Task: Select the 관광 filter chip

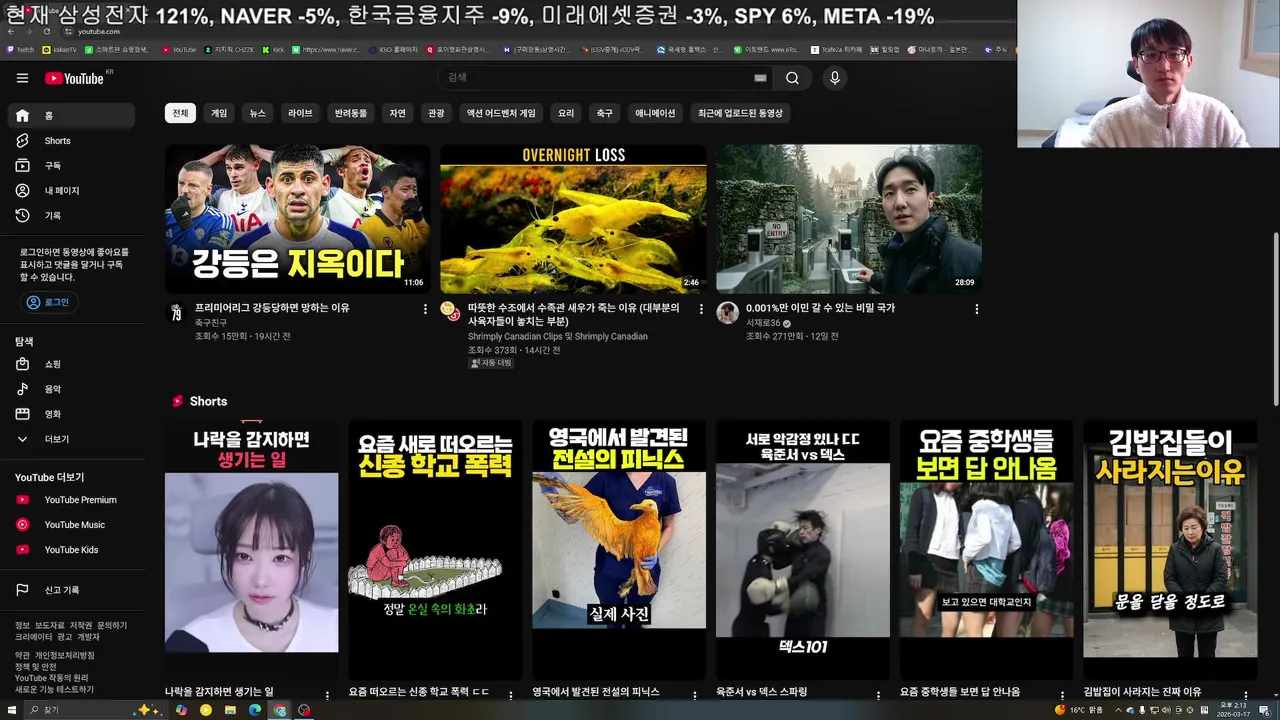Action: point(436,113)
